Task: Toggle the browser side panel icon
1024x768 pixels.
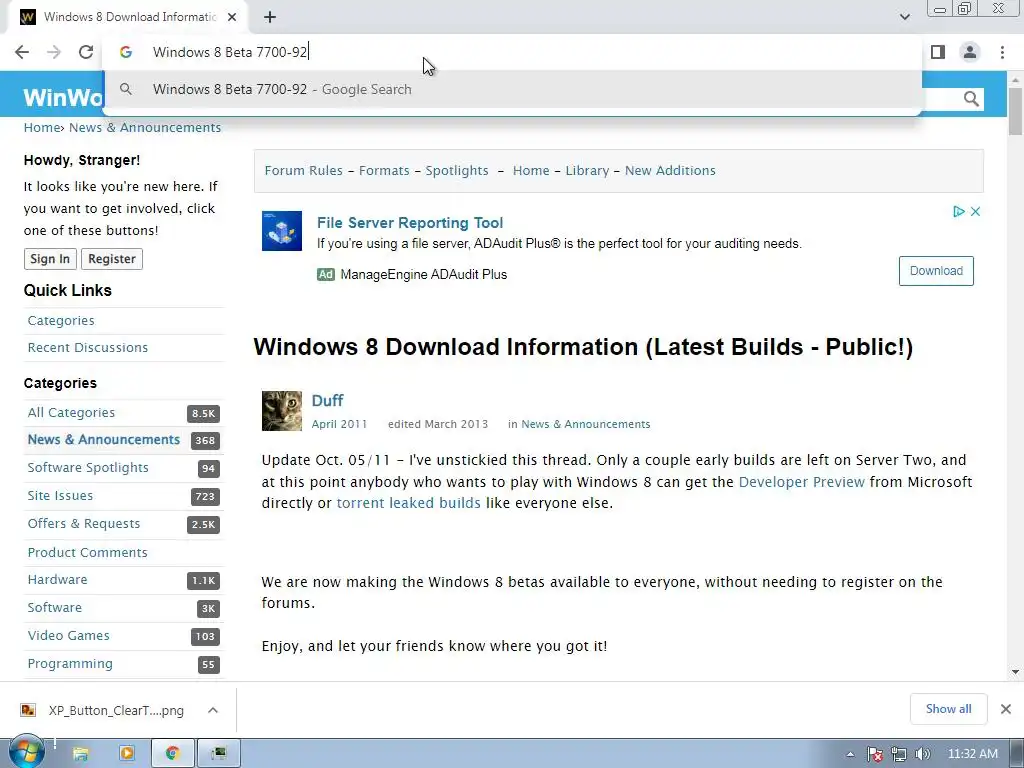Action: click(938, 52)
